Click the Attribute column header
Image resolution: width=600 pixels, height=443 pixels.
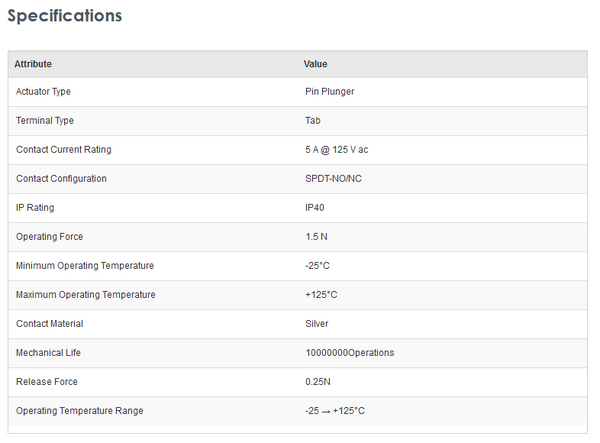[x=33, y=64]
